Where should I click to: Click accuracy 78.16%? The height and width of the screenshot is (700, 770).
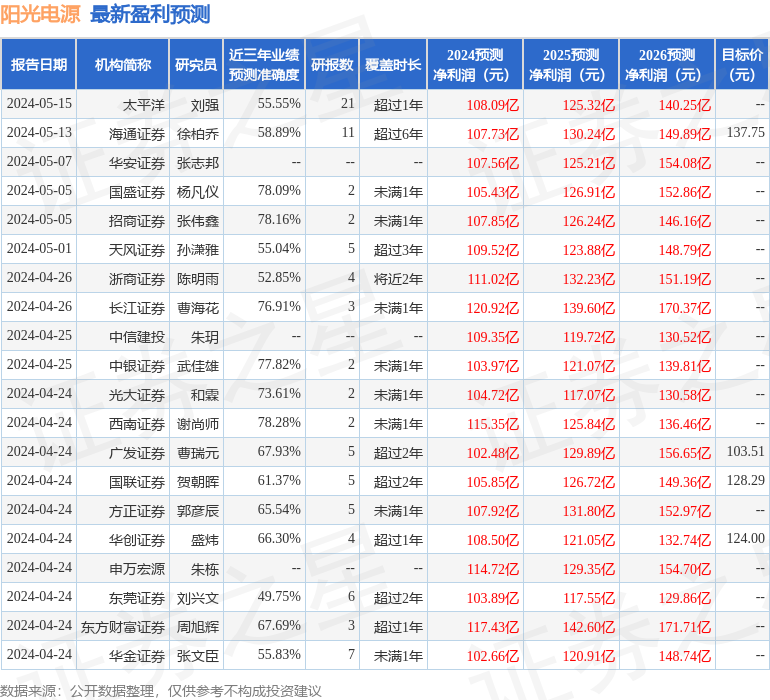click(x=279, y=220)
